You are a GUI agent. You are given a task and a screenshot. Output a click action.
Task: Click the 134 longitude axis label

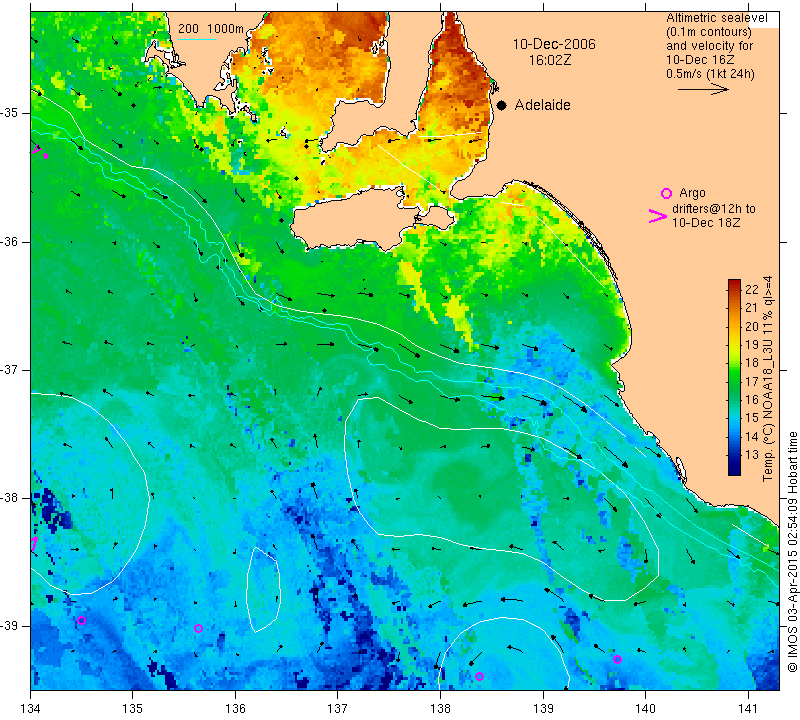point(31,708)
